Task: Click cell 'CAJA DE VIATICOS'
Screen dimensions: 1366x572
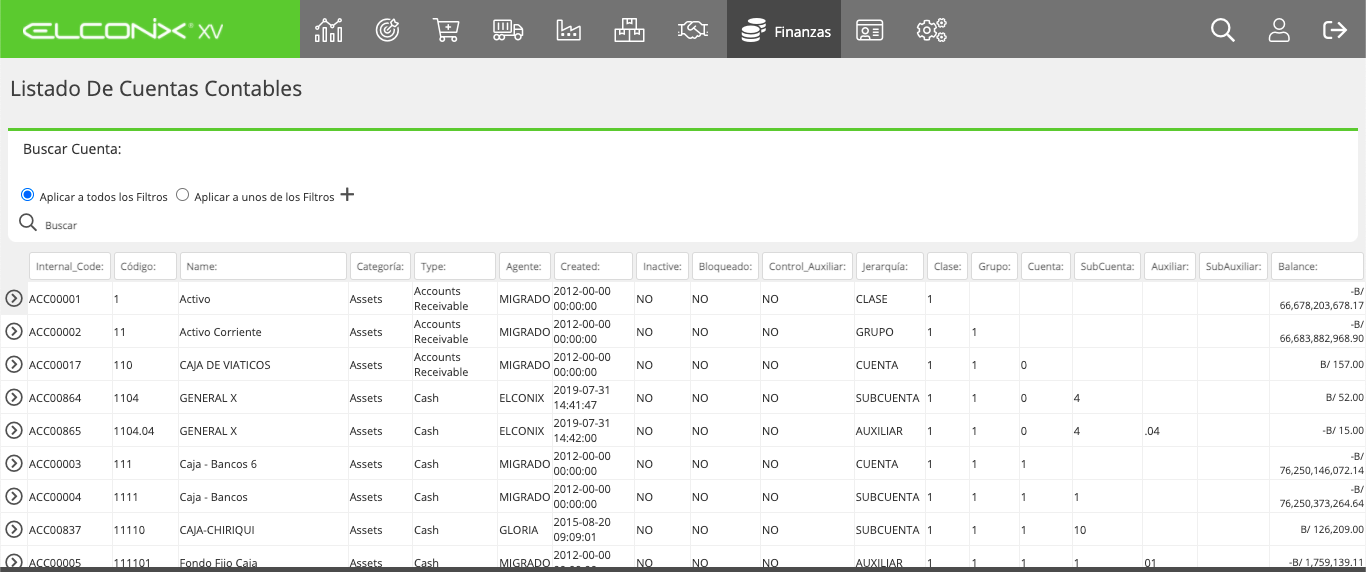Action: tap(225, 365)
